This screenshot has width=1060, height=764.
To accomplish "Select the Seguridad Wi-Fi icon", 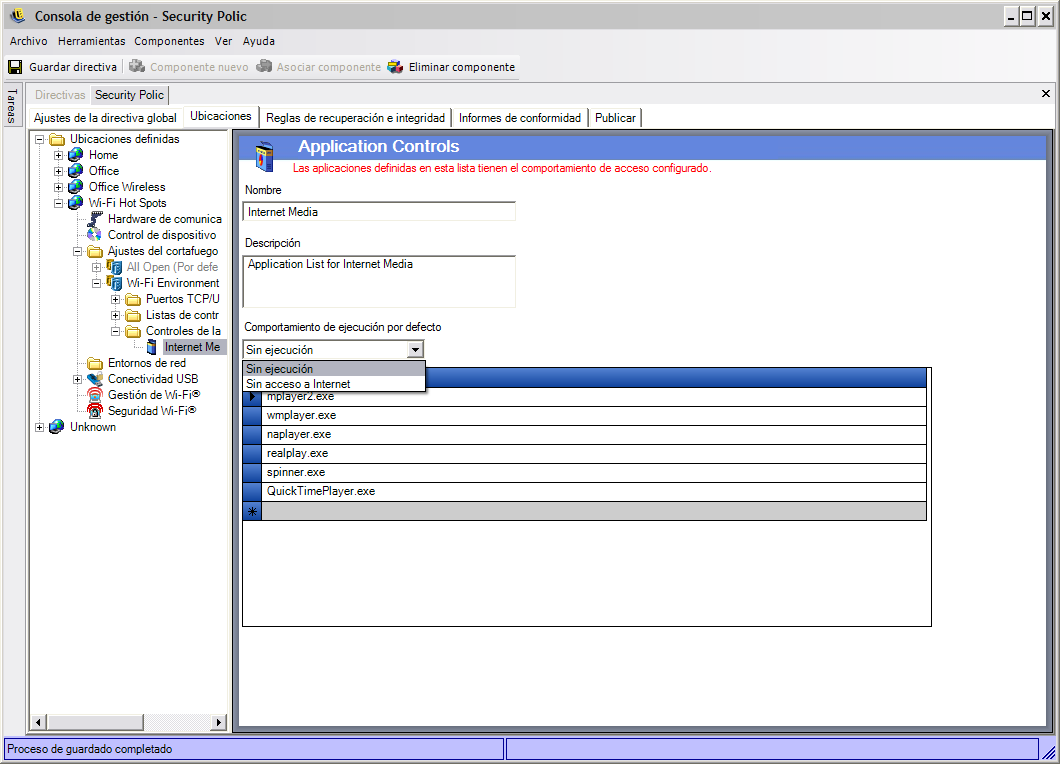I will click(95, 411).
